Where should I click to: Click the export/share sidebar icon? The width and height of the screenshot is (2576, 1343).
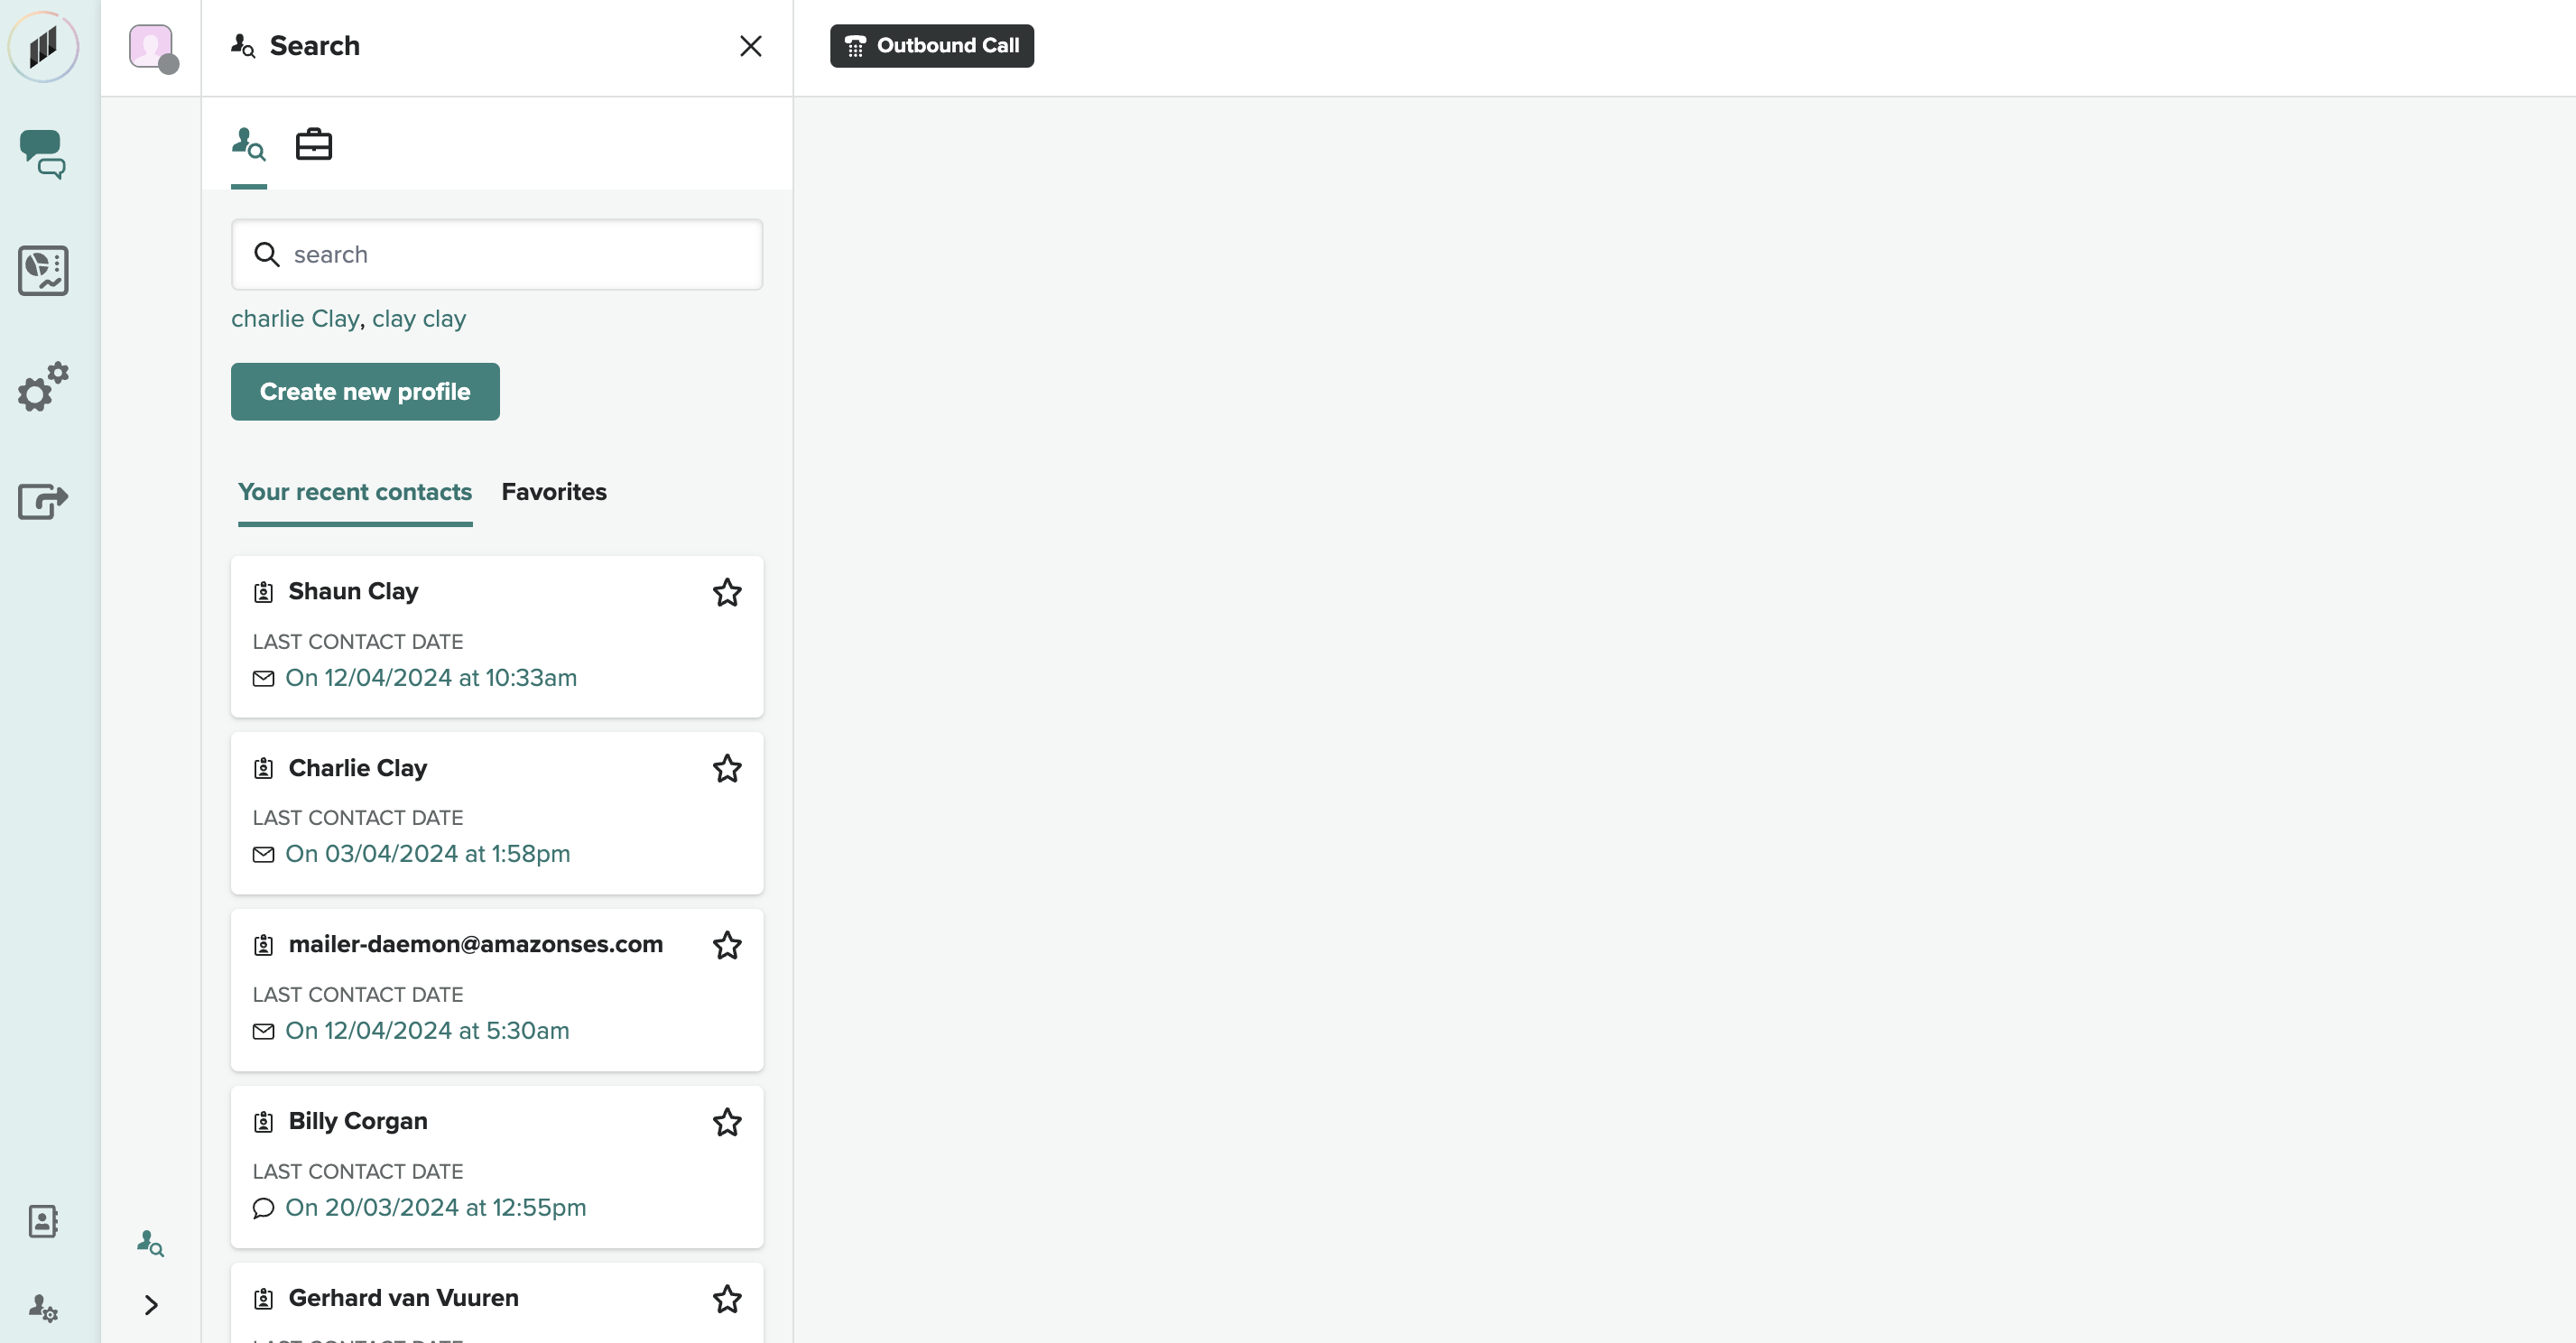(x=43, y=500)
